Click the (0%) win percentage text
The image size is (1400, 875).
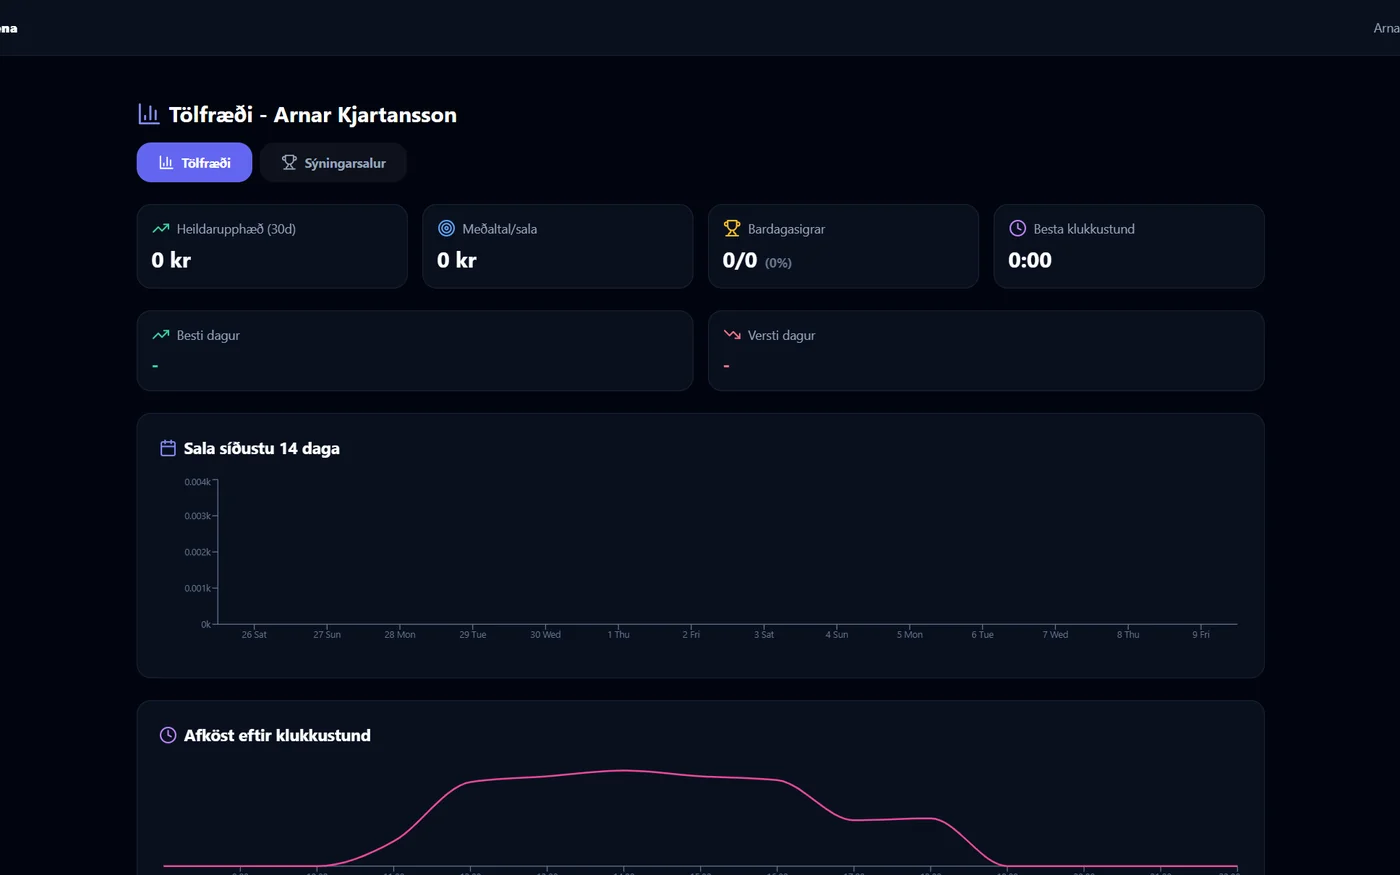click(778, 263)
